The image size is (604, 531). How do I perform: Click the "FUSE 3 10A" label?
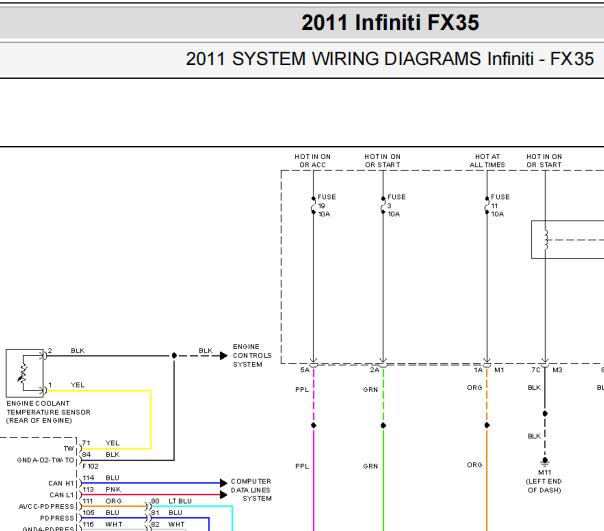pyautogui.click(x=396, y=205)
